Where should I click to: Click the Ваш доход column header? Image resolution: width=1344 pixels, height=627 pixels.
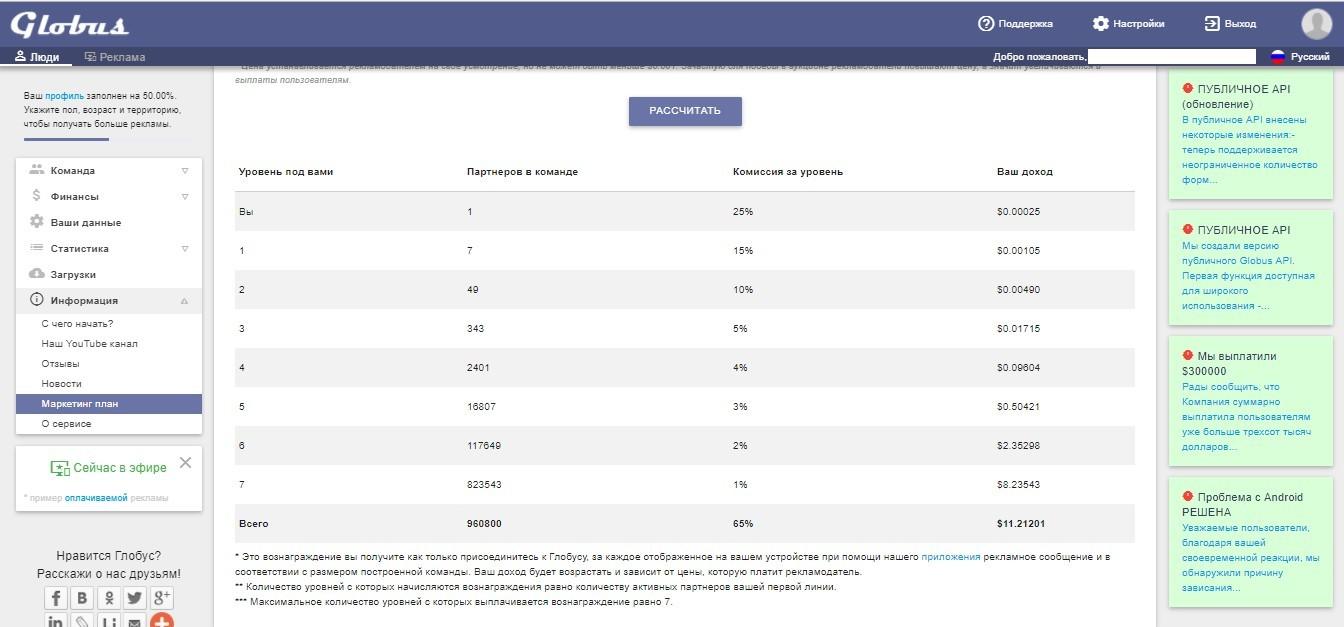1025,172
